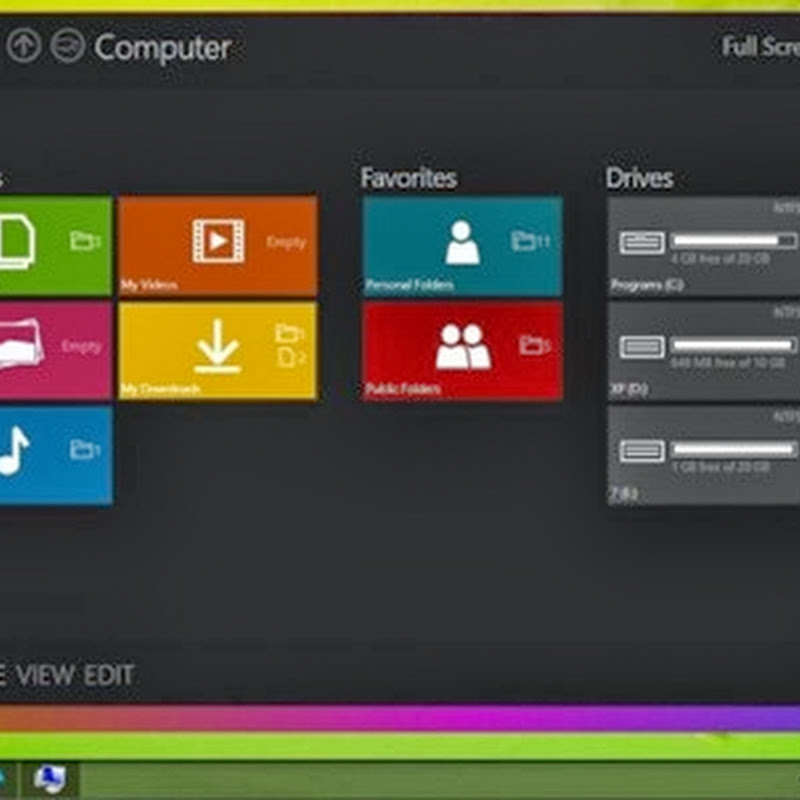This screenshot has width=800, height=800.
Task: Click the Computer title text
Action: (x=163, y=48)
